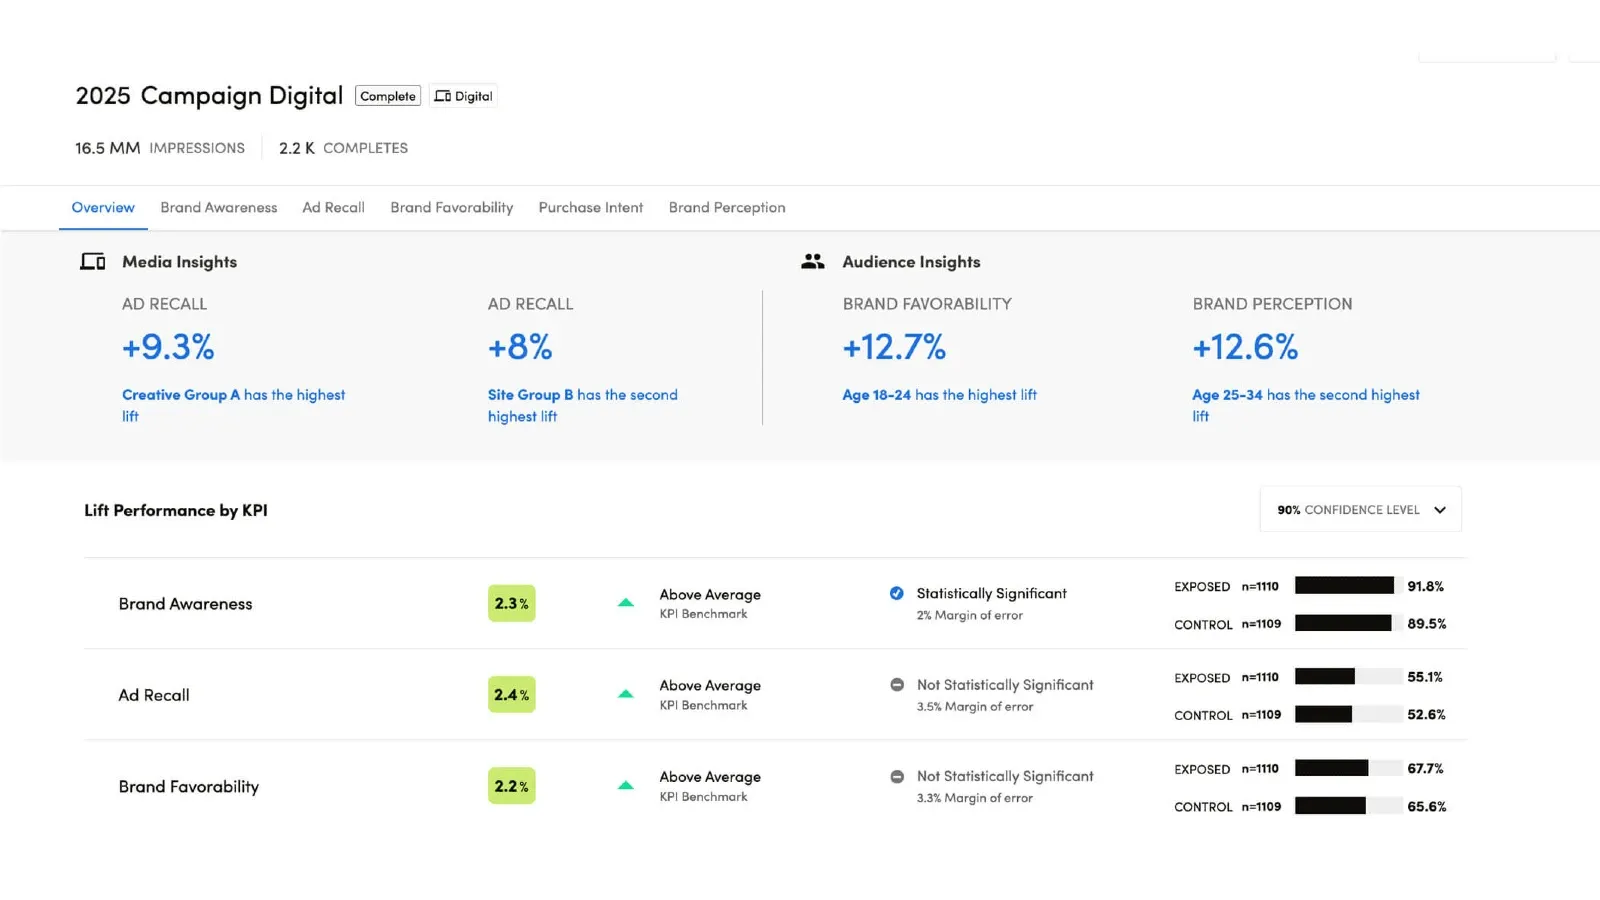Click the +8% Ad Recall value
1600x900 pixels.
click(x=520, y=347)
